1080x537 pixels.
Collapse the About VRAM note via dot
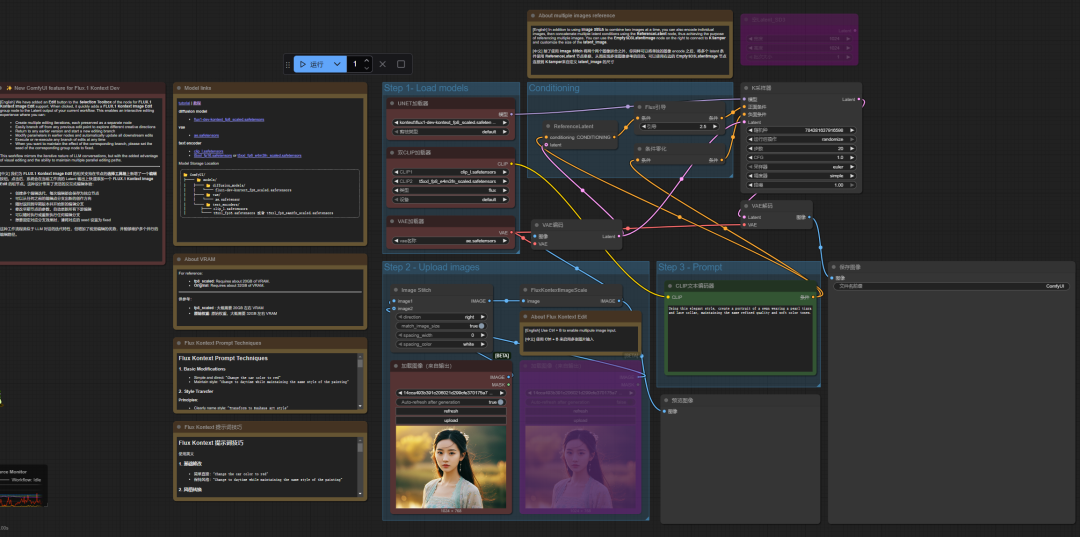178,259
